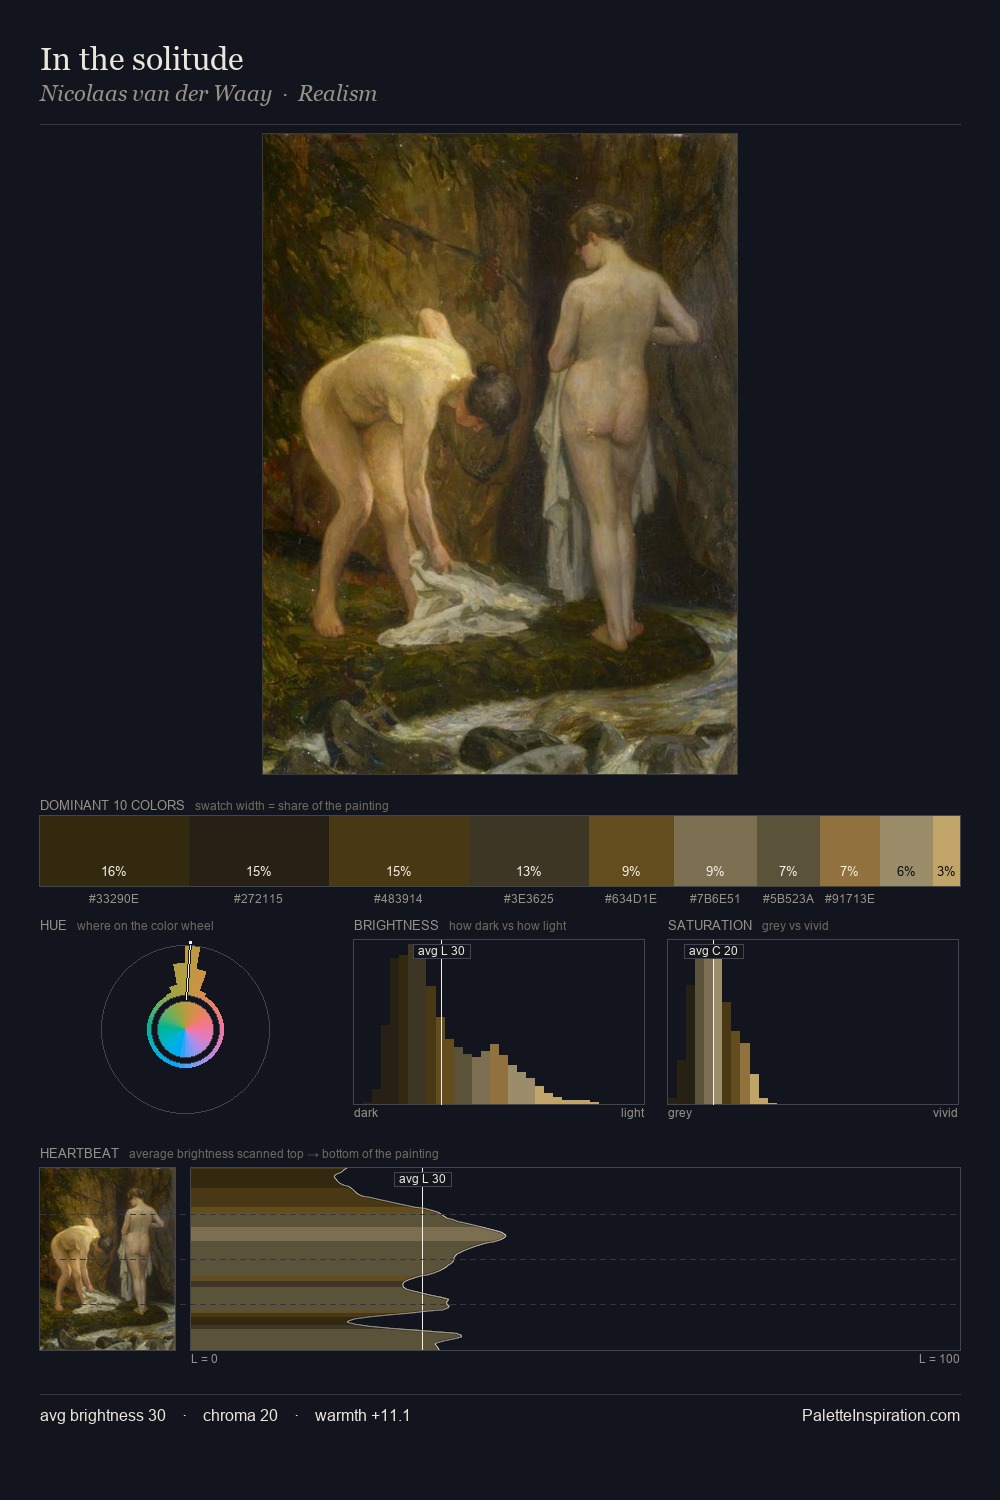Screen dimensions: 1000x1500
Task: Click the PaletteInspiration.com link
Action: pyautogui.click(x=881, y=1415)
